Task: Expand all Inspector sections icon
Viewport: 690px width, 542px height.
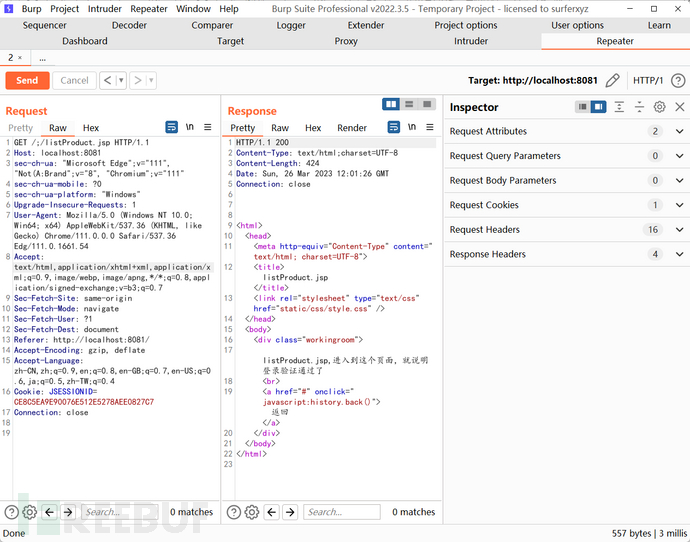Action: pyautogui.click(x=619, y=106)
